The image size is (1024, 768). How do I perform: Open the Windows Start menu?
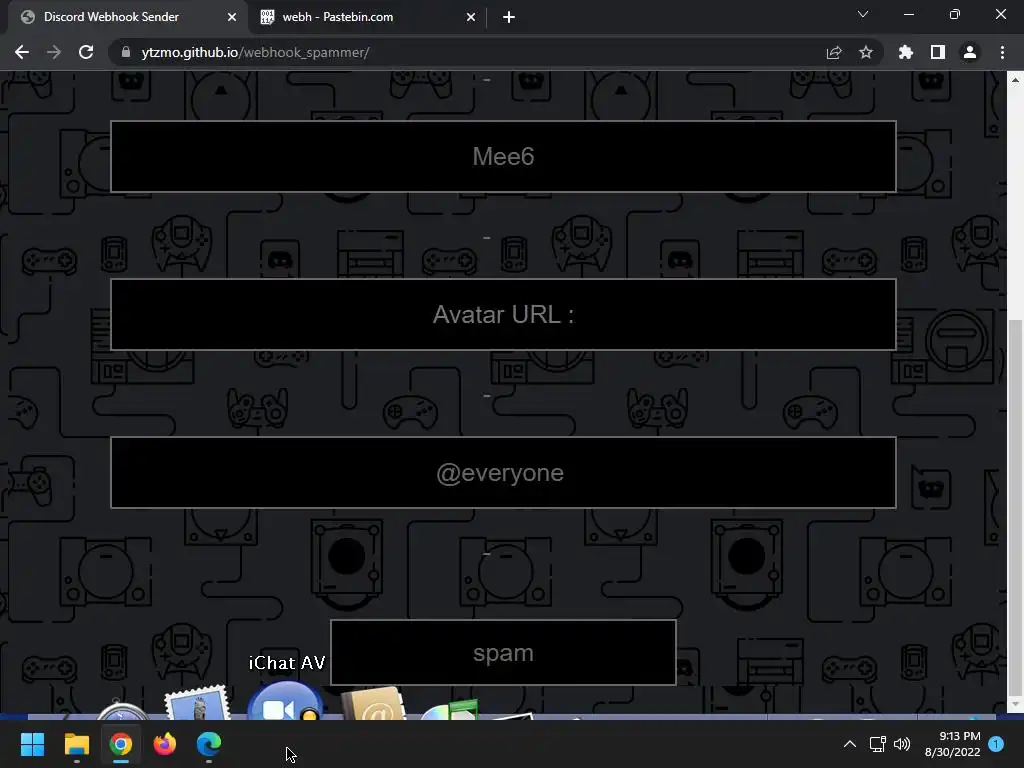tap(32, 744)
